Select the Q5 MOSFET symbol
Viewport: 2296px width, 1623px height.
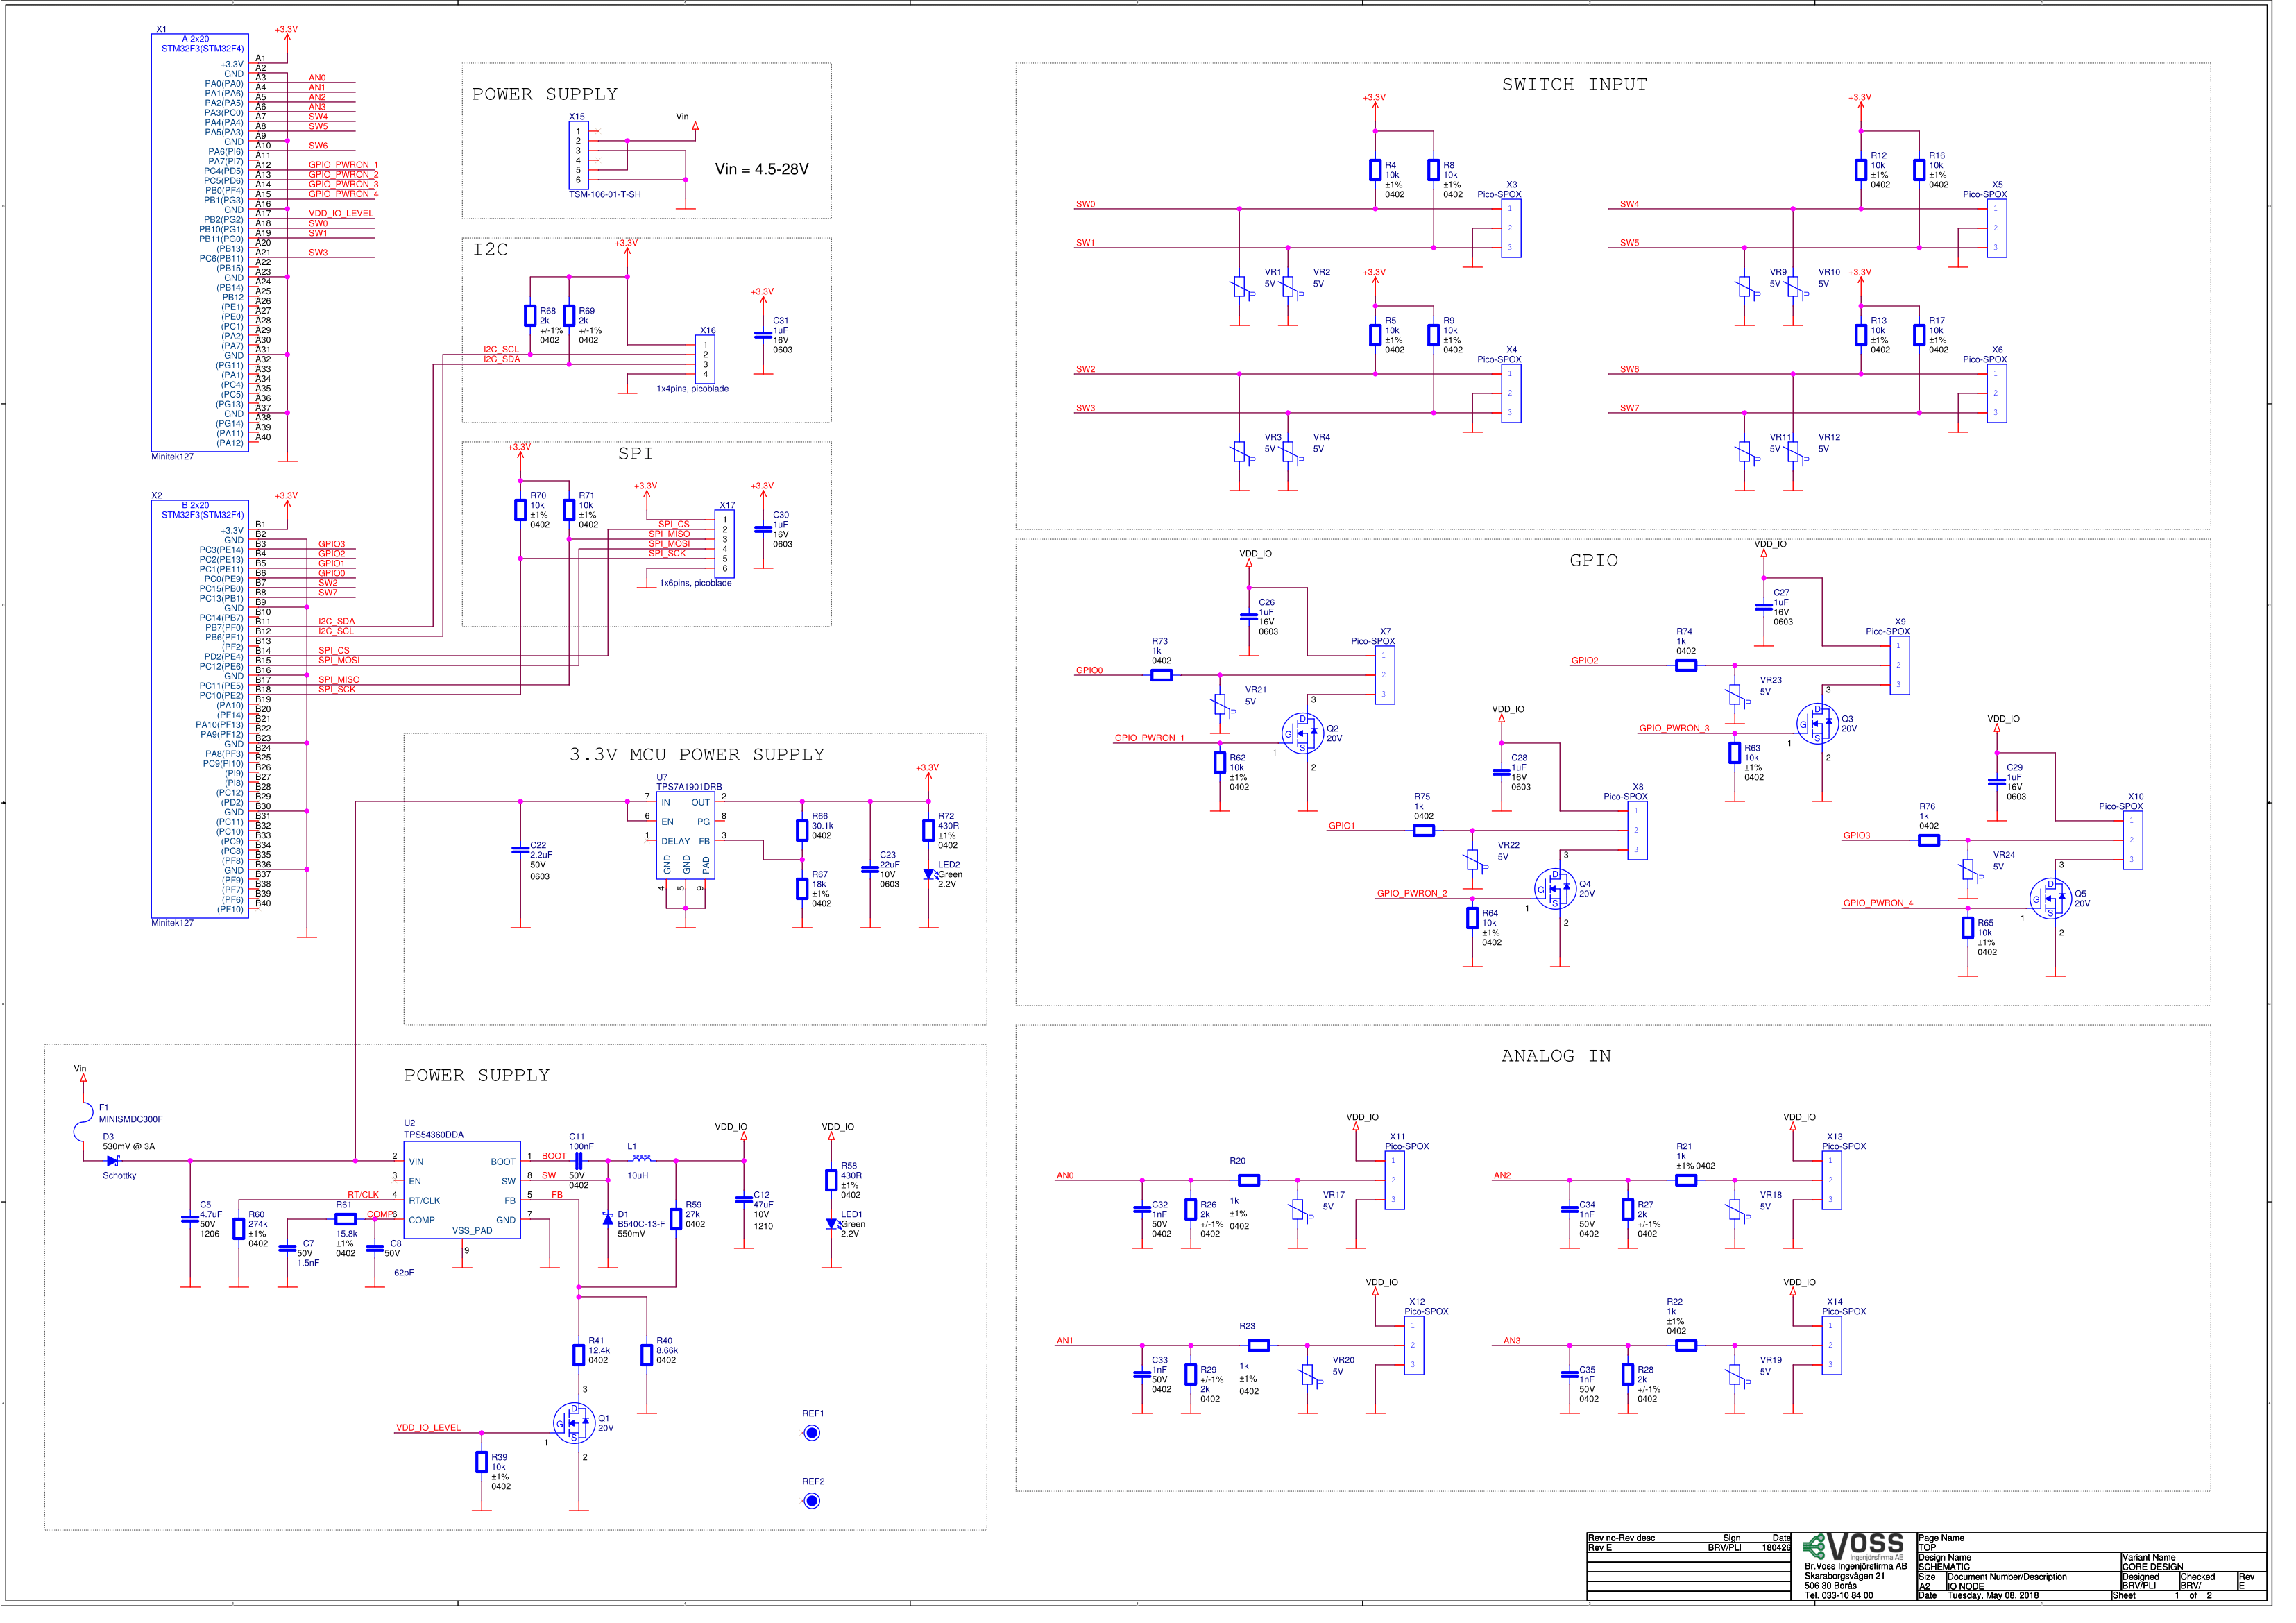[x=2070, y=908]
